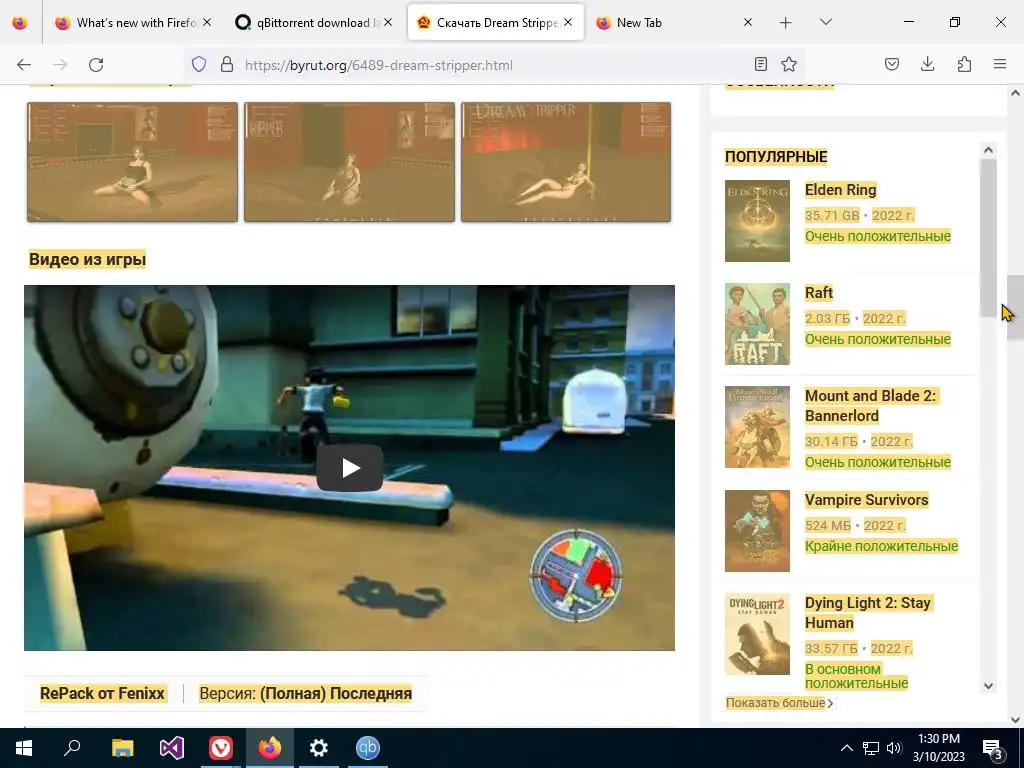Close the qBittorrent download tab
Viewport: 1024px width, 768px height.
click(388, 22)
